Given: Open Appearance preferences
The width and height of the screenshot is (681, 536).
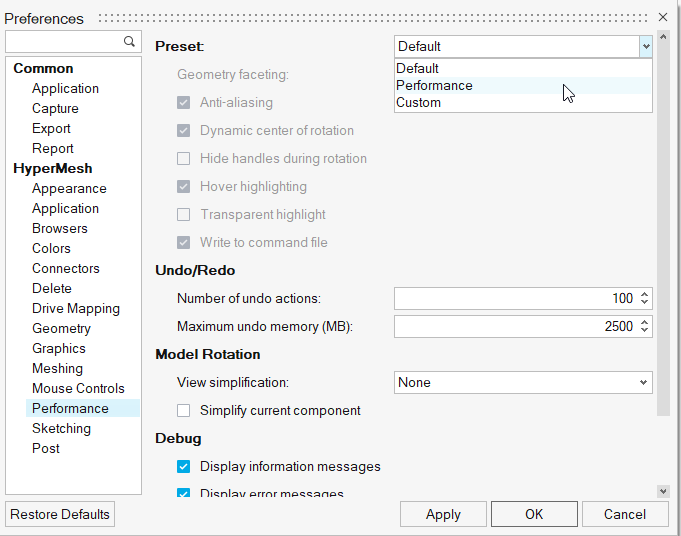Looking at the screenshot, I should coord(69,189).
